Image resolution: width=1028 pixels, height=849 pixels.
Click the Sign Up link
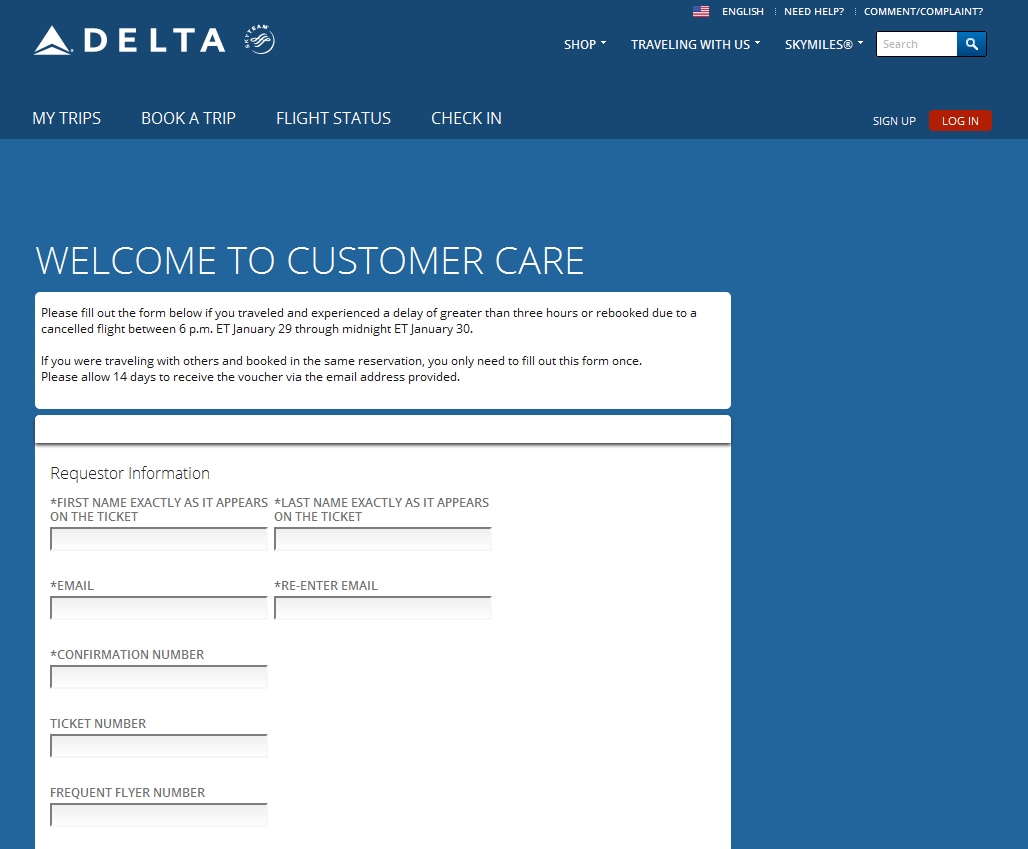[x=894, y=121]
